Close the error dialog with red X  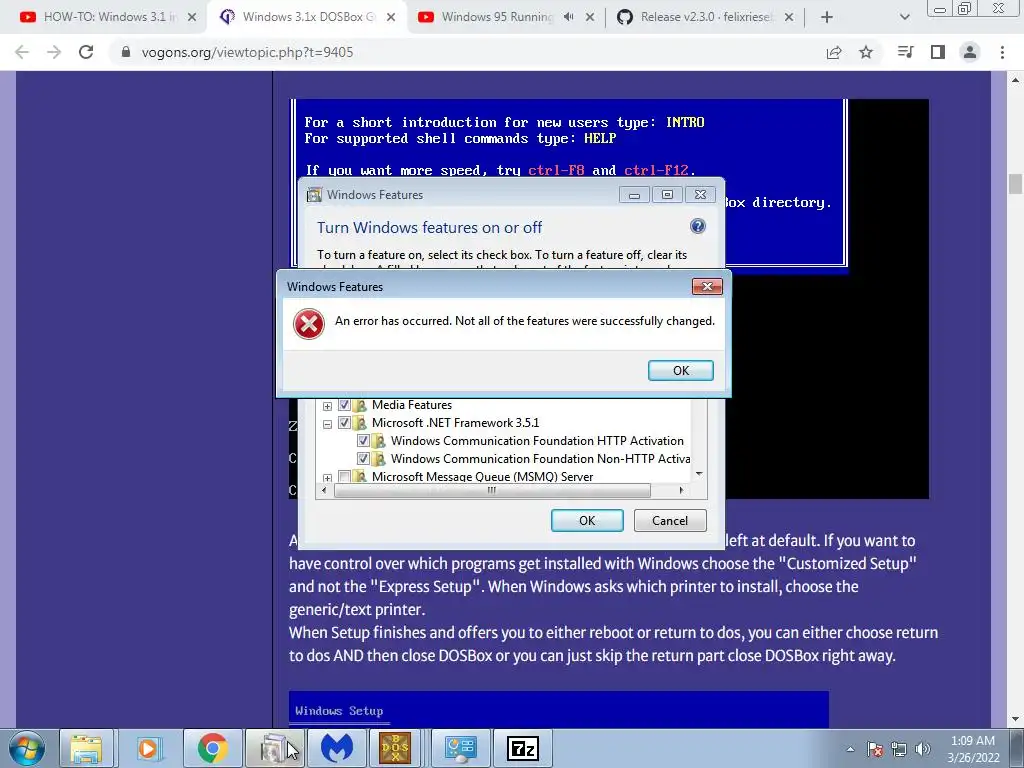tap(707, 287)
